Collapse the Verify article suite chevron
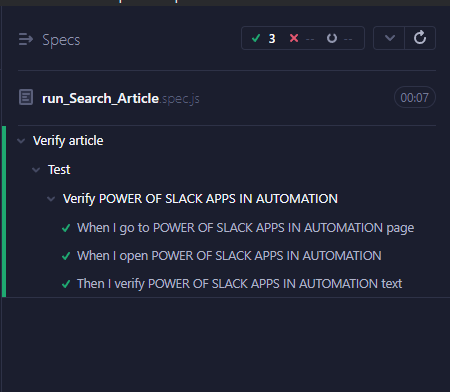The image size is (450, 392). point(21,141)
